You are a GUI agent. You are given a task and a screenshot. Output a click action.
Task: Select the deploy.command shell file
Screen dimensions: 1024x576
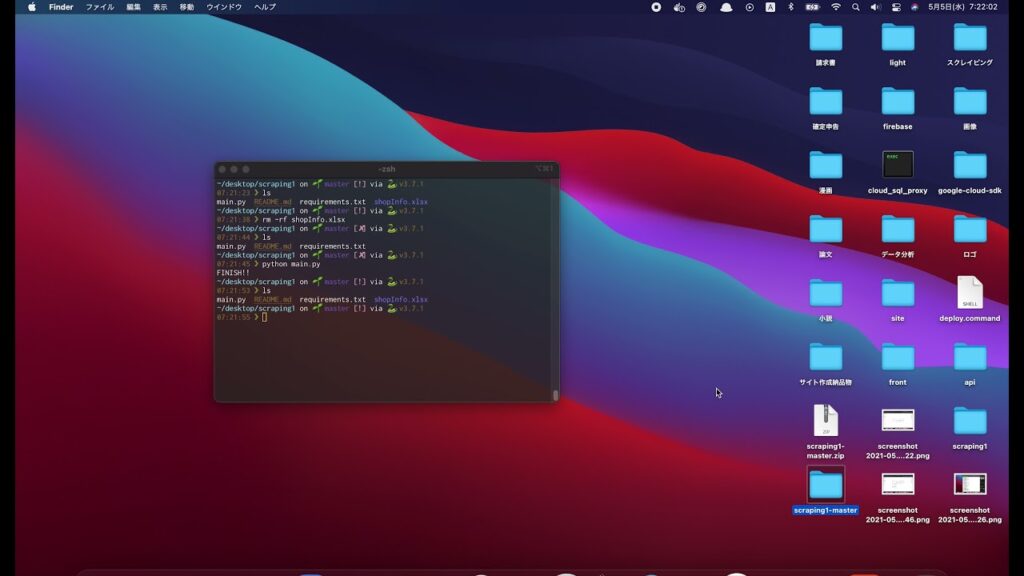pos(969,293)
